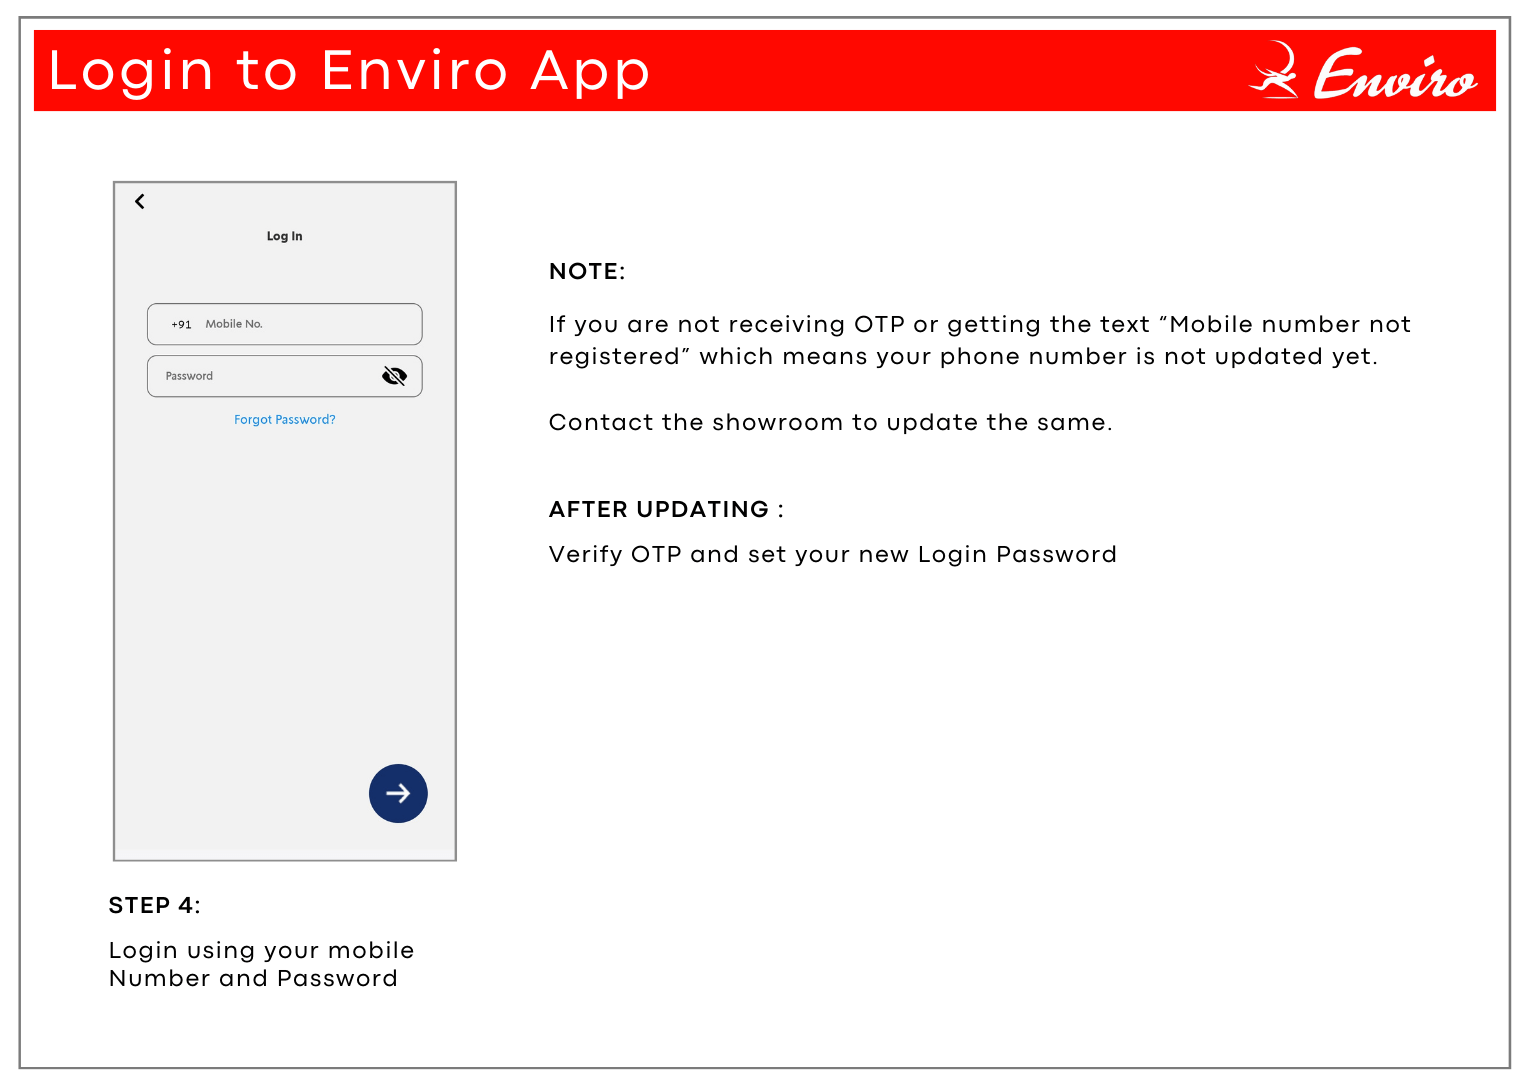This screenshot has width=1530, height=1085.
Task: Go back using the left chevron
Action: click(x=140, y=202)
